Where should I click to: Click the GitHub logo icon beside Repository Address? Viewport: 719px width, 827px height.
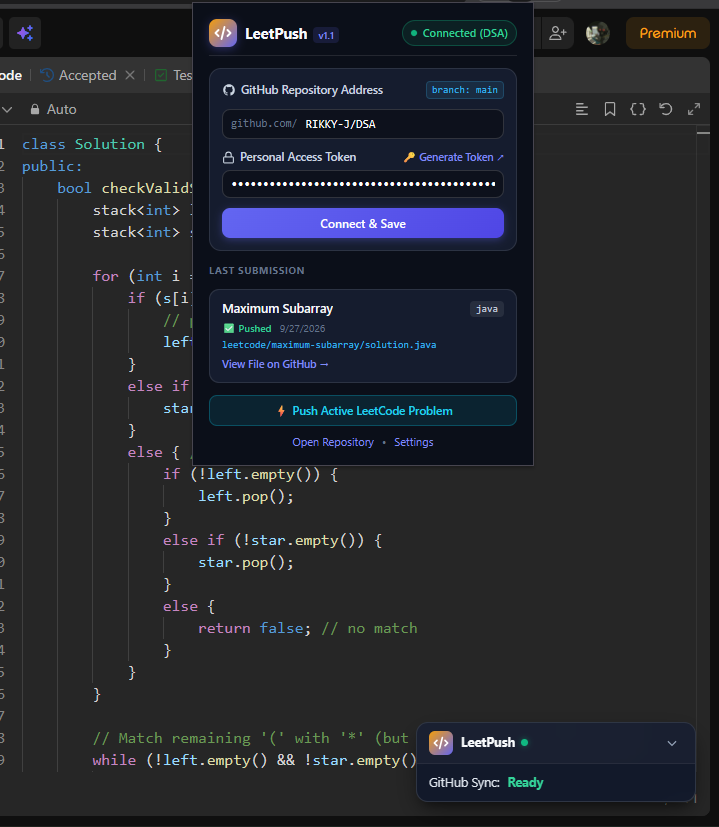(228, 90)
